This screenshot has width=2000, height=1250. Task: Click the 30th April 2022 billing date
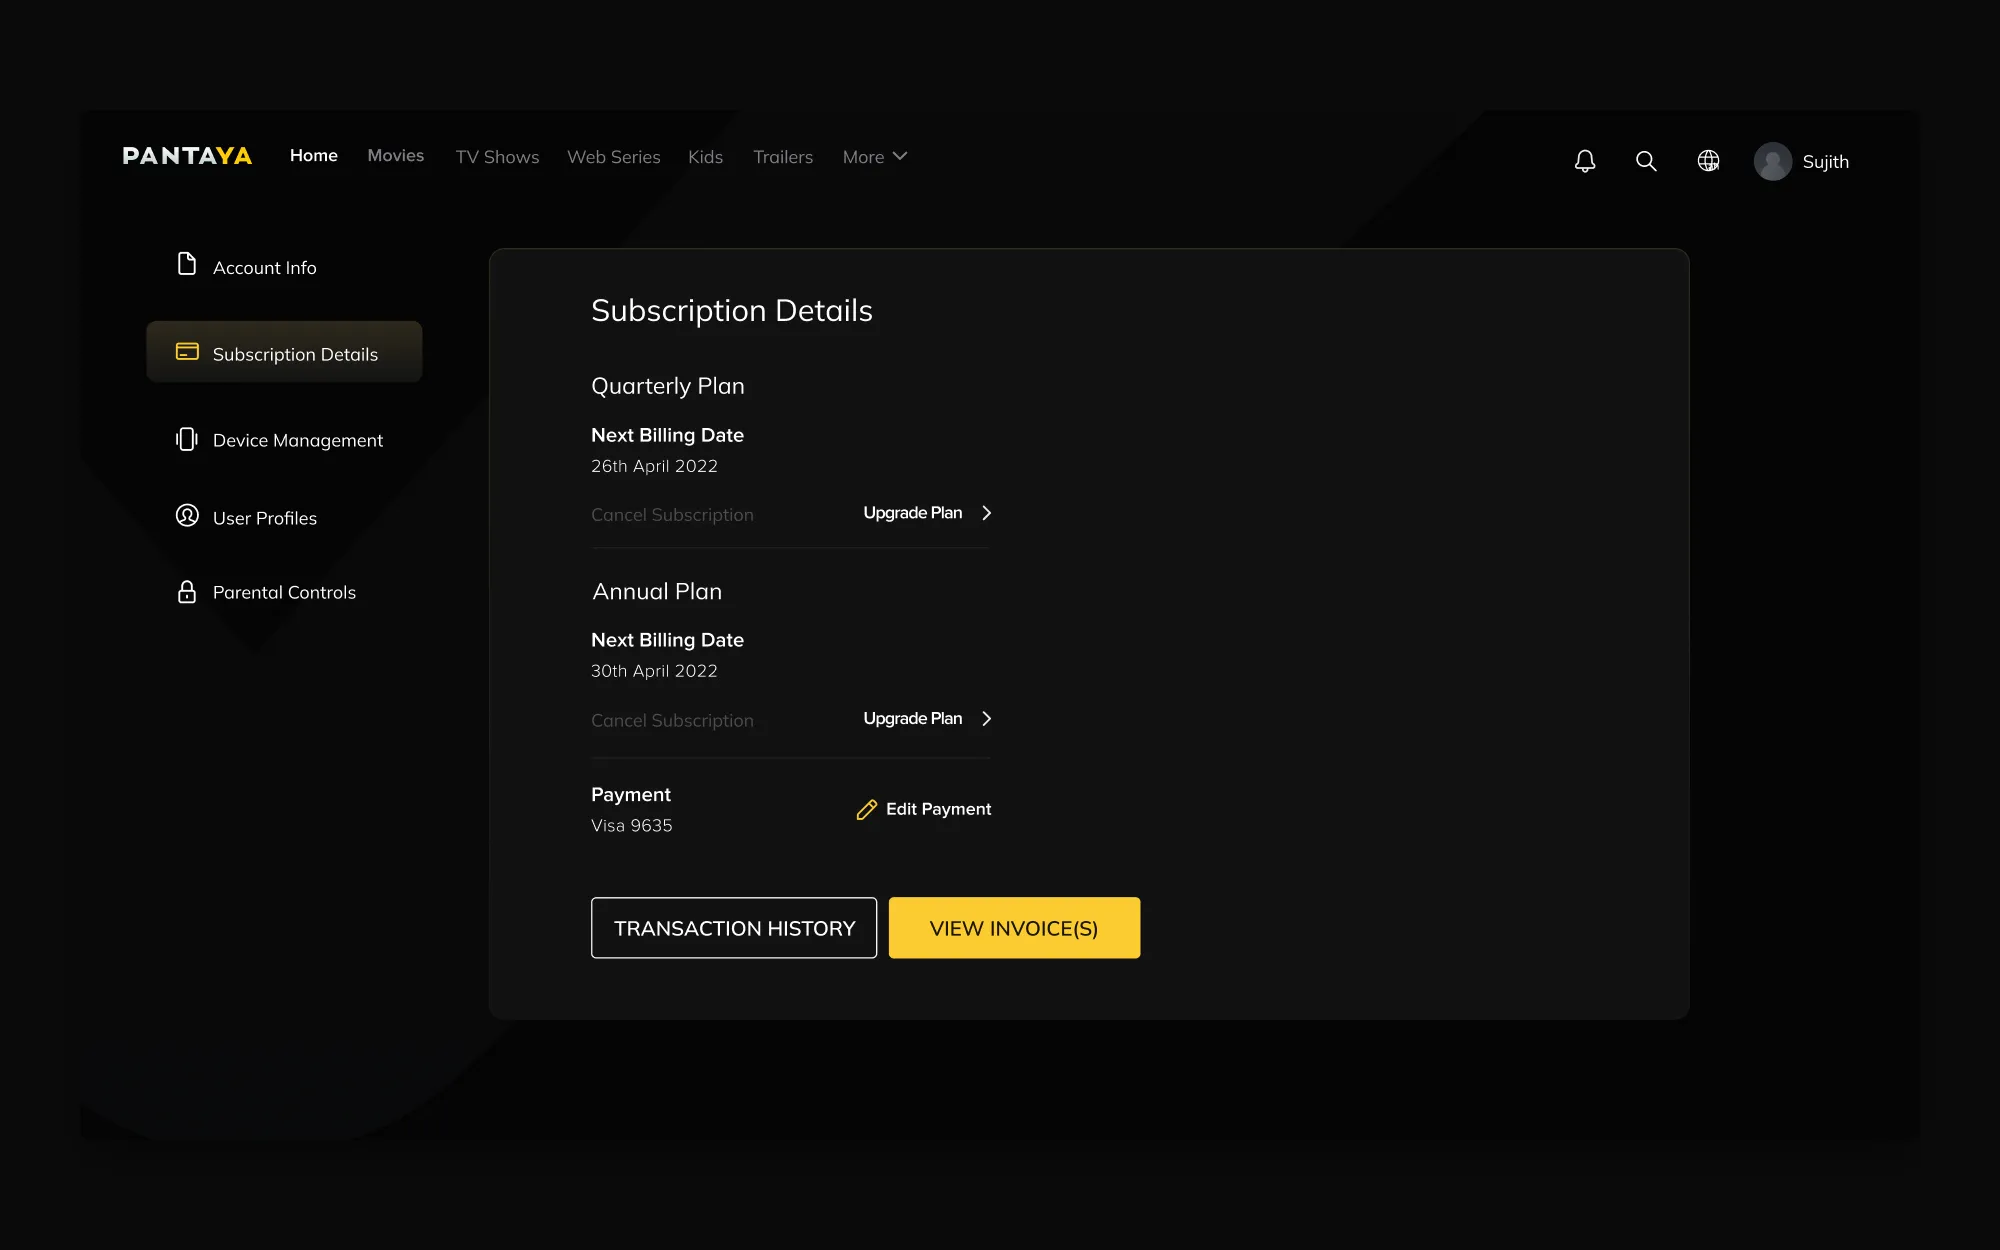coord(654,671)
